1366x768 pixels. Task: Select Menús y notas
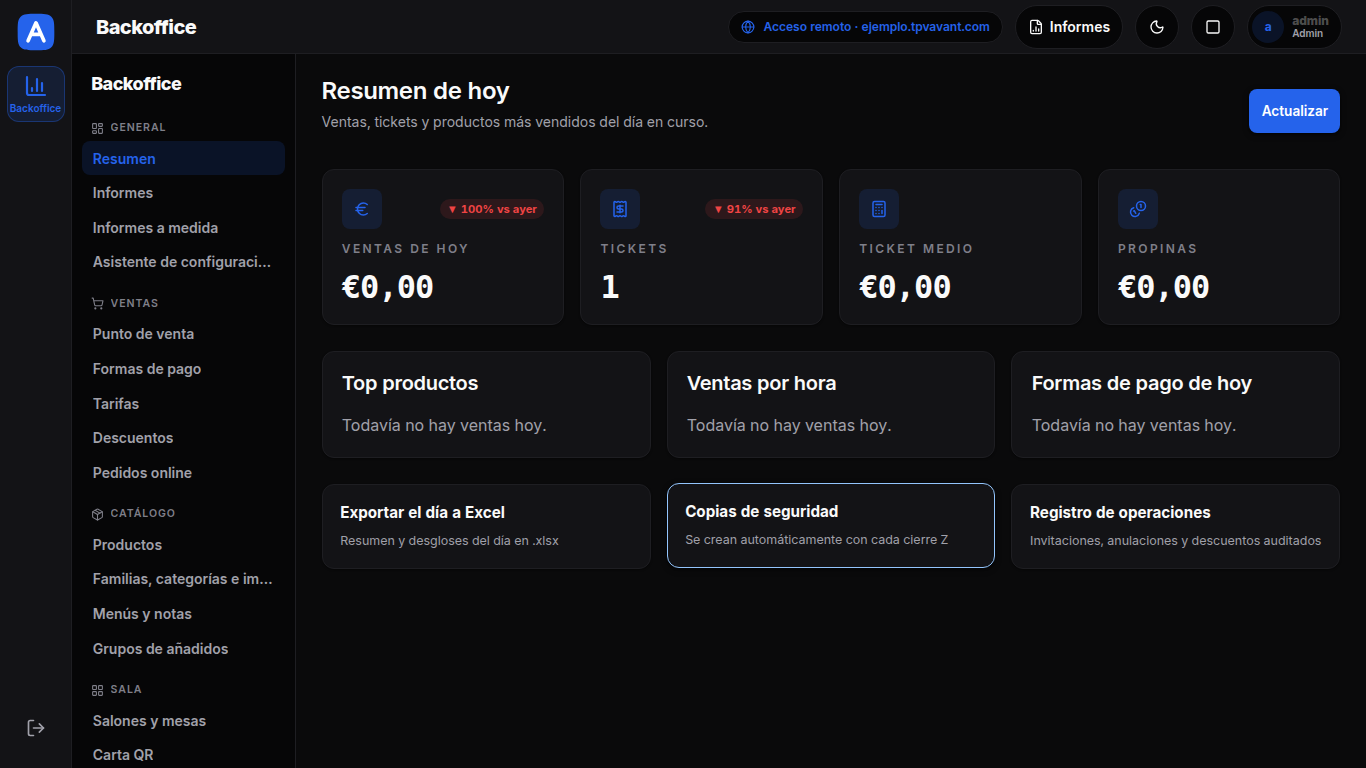(x=184, y=614)
